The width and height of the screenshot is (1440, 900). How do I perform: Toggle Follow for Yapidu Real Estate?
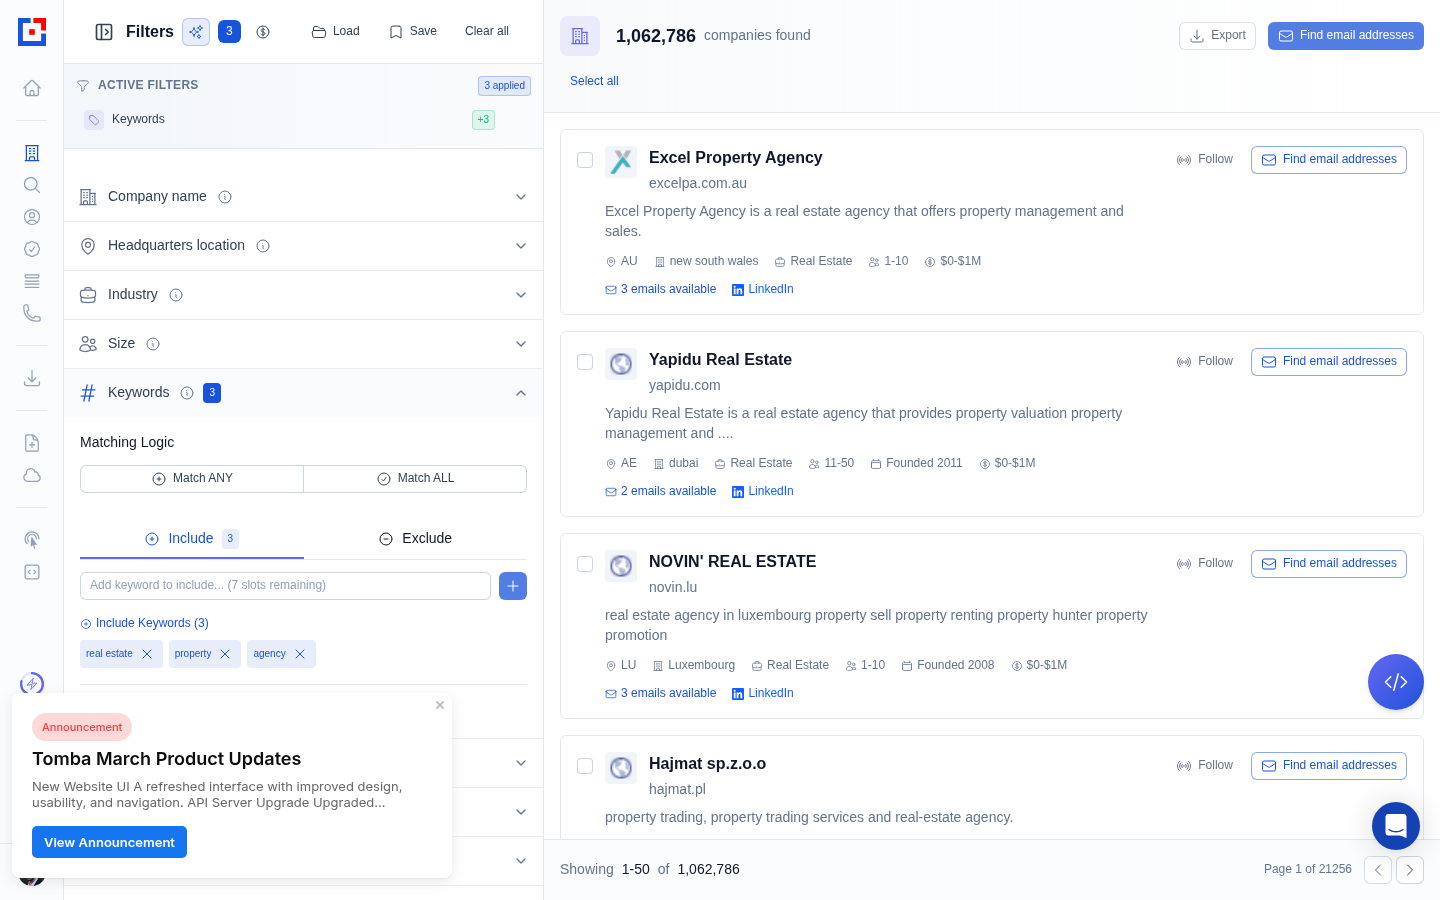[x=1205, y=362]
